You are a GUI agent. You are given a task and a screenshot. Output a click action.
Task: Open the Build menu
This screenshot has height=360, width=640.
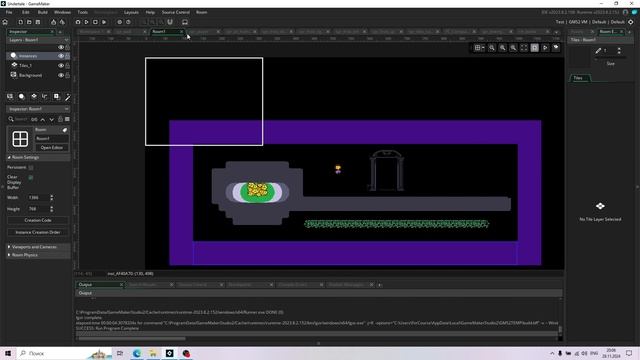pyautogui.click(x=42, y=12)
